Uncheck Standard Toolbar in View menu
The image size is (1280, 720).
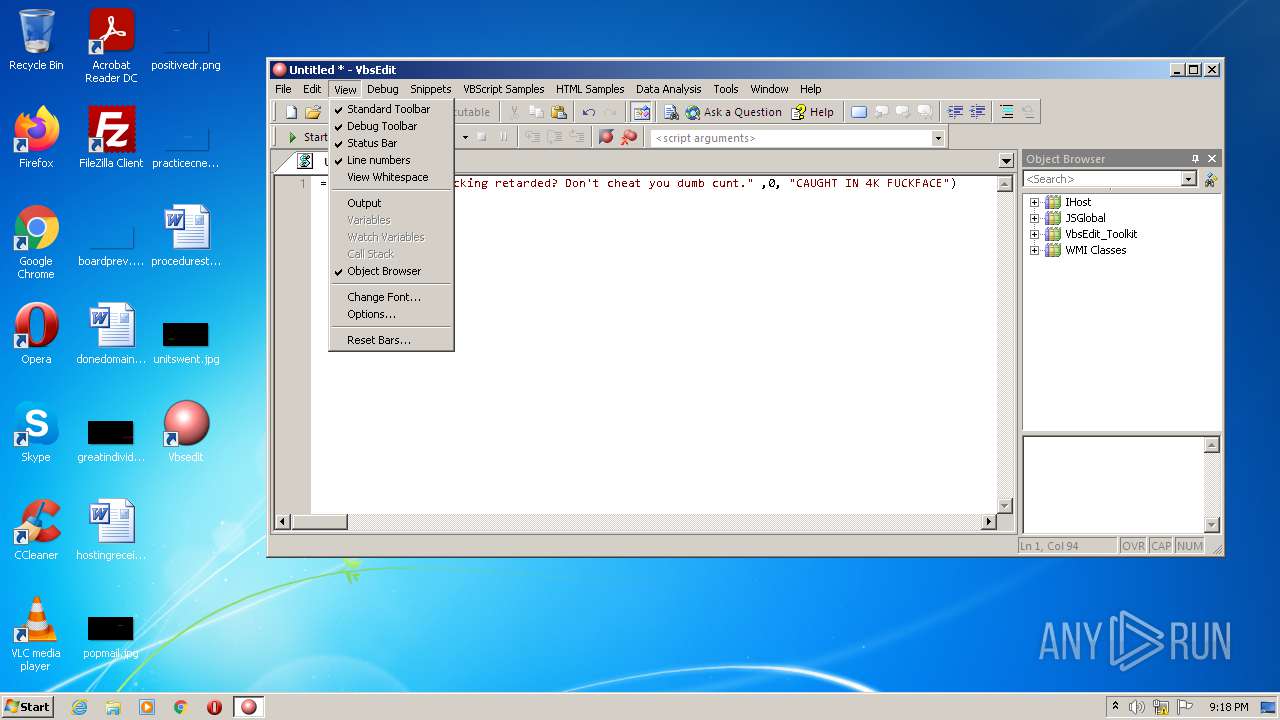pos(391,109)
